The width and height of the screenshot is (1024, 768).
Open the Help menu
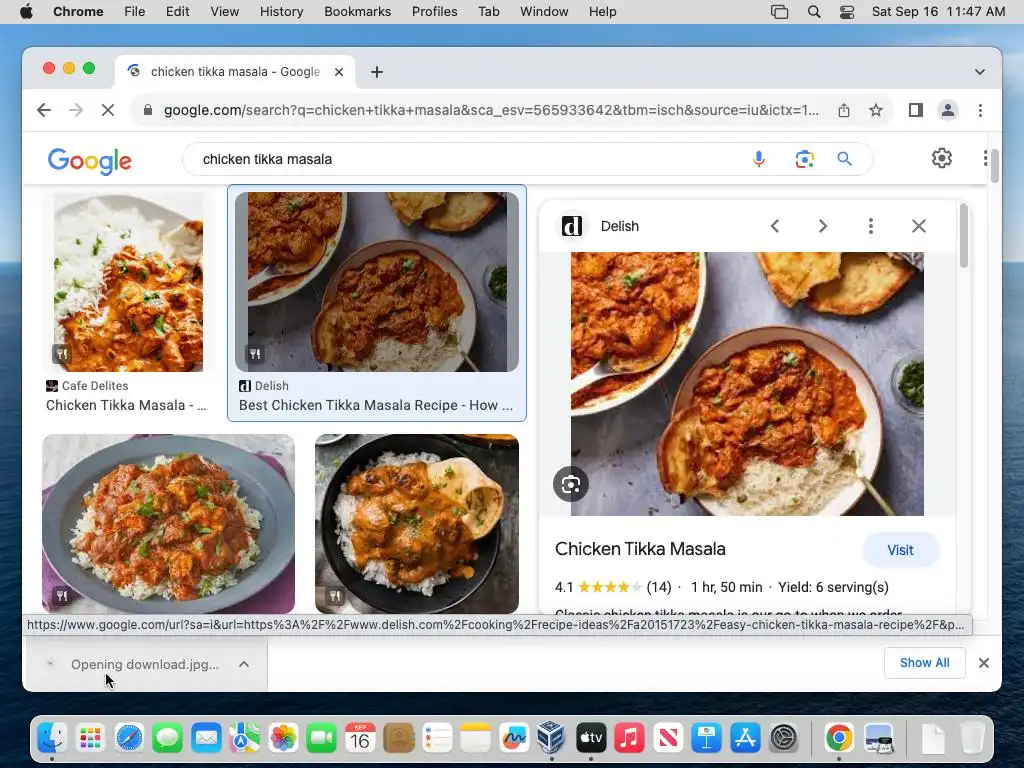pyautogui.click(x=602, y=12)
